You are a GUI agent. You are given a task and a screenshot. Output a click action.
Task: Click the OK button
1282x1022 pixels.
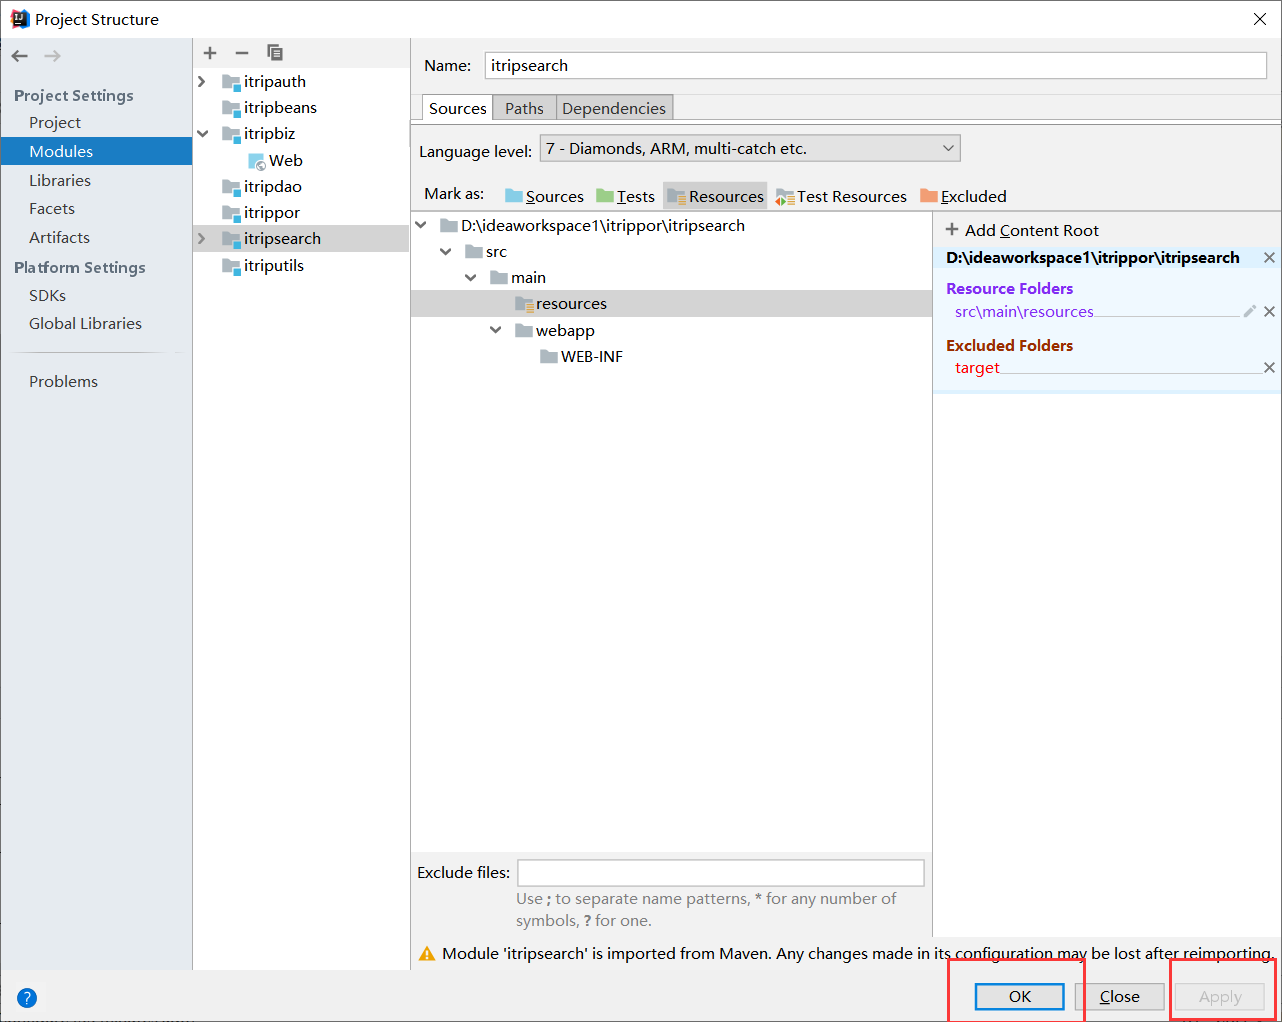1020,997
